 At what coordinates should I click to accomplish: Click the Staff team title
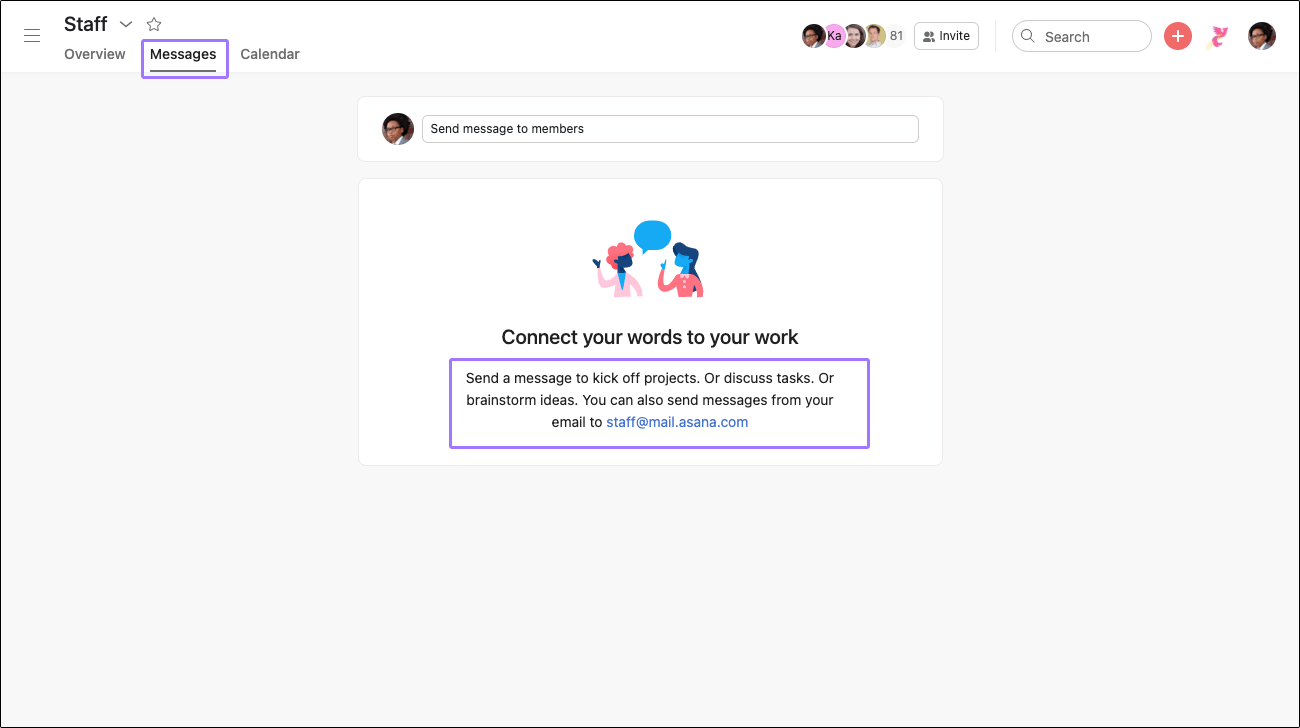tap(86, 24)
